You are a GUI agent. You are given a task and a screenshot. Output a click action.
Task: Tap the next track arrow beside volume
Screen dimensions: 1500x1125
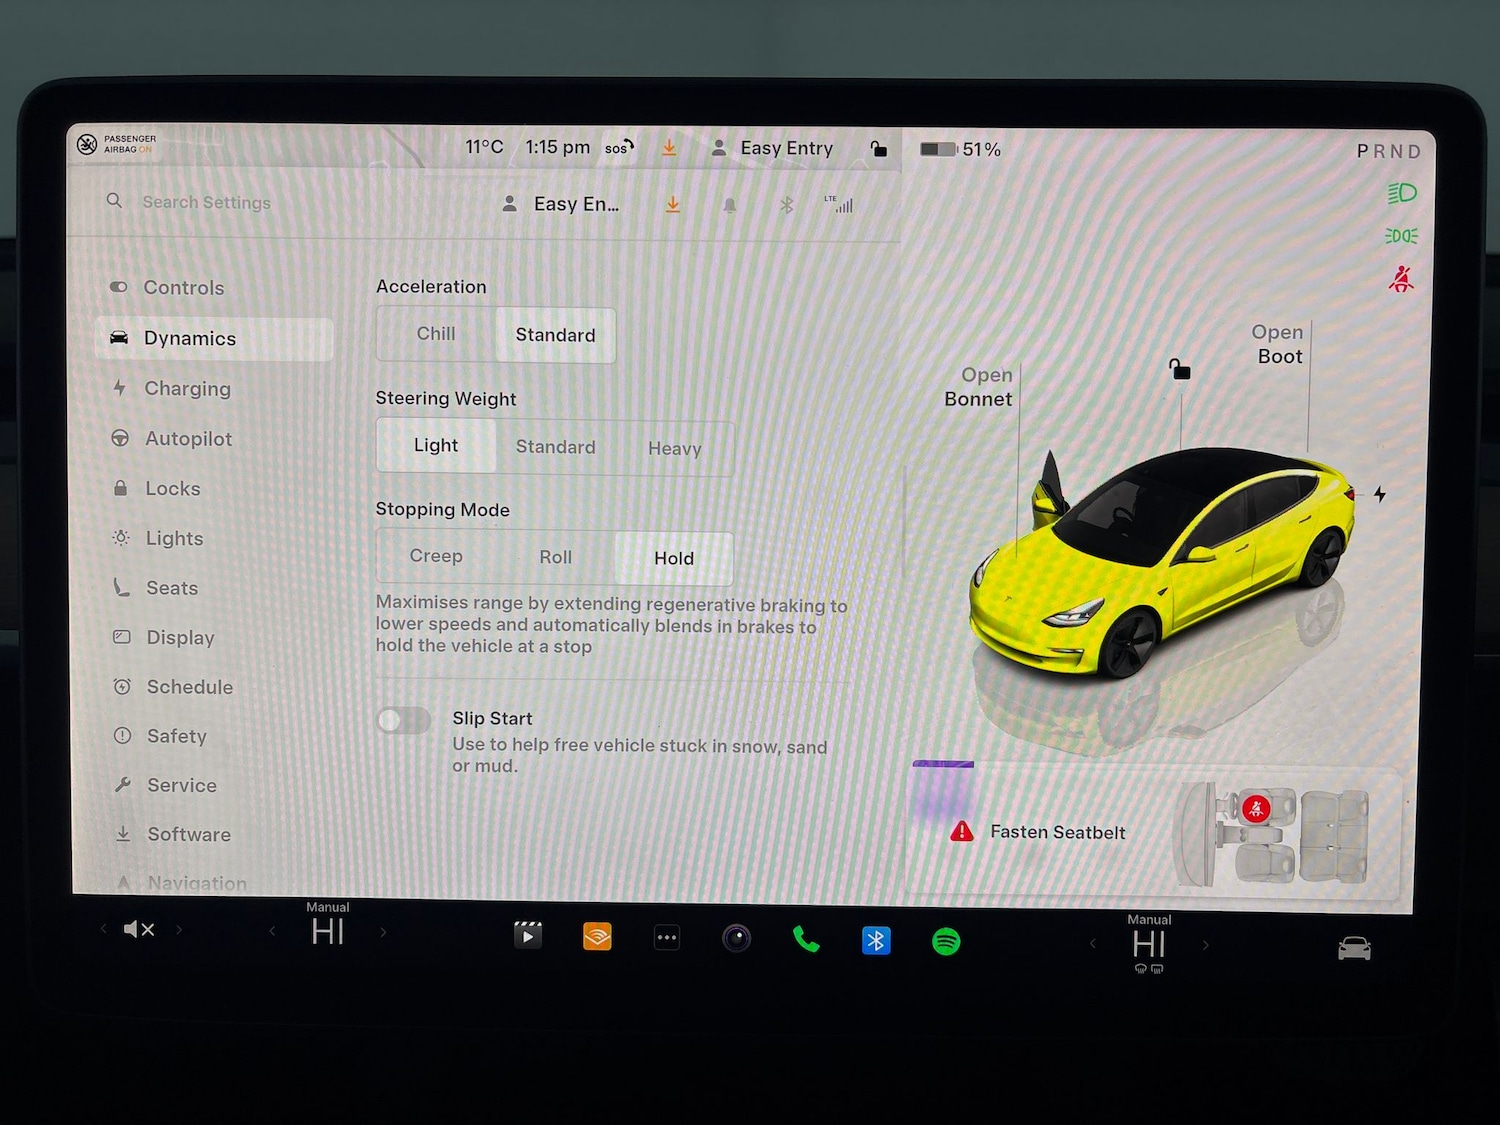pyautogui.click(x=179, y=929)
